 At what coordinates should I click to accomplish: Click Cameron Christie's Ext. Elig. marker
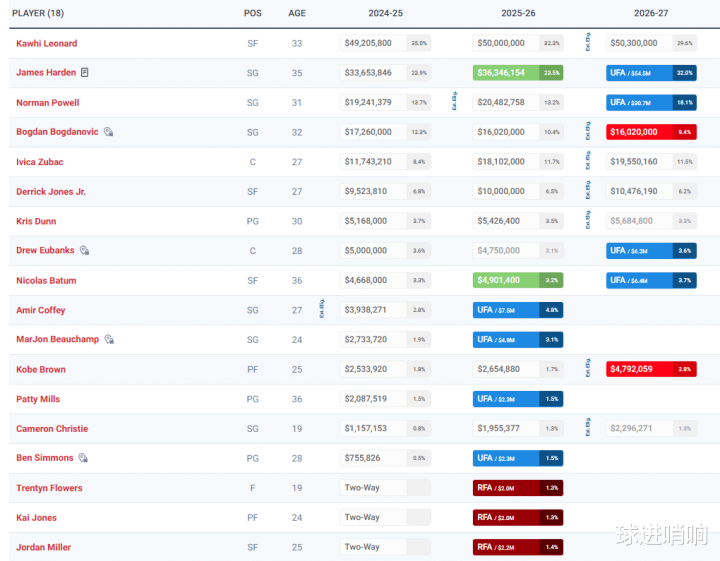tap(588, 427)
